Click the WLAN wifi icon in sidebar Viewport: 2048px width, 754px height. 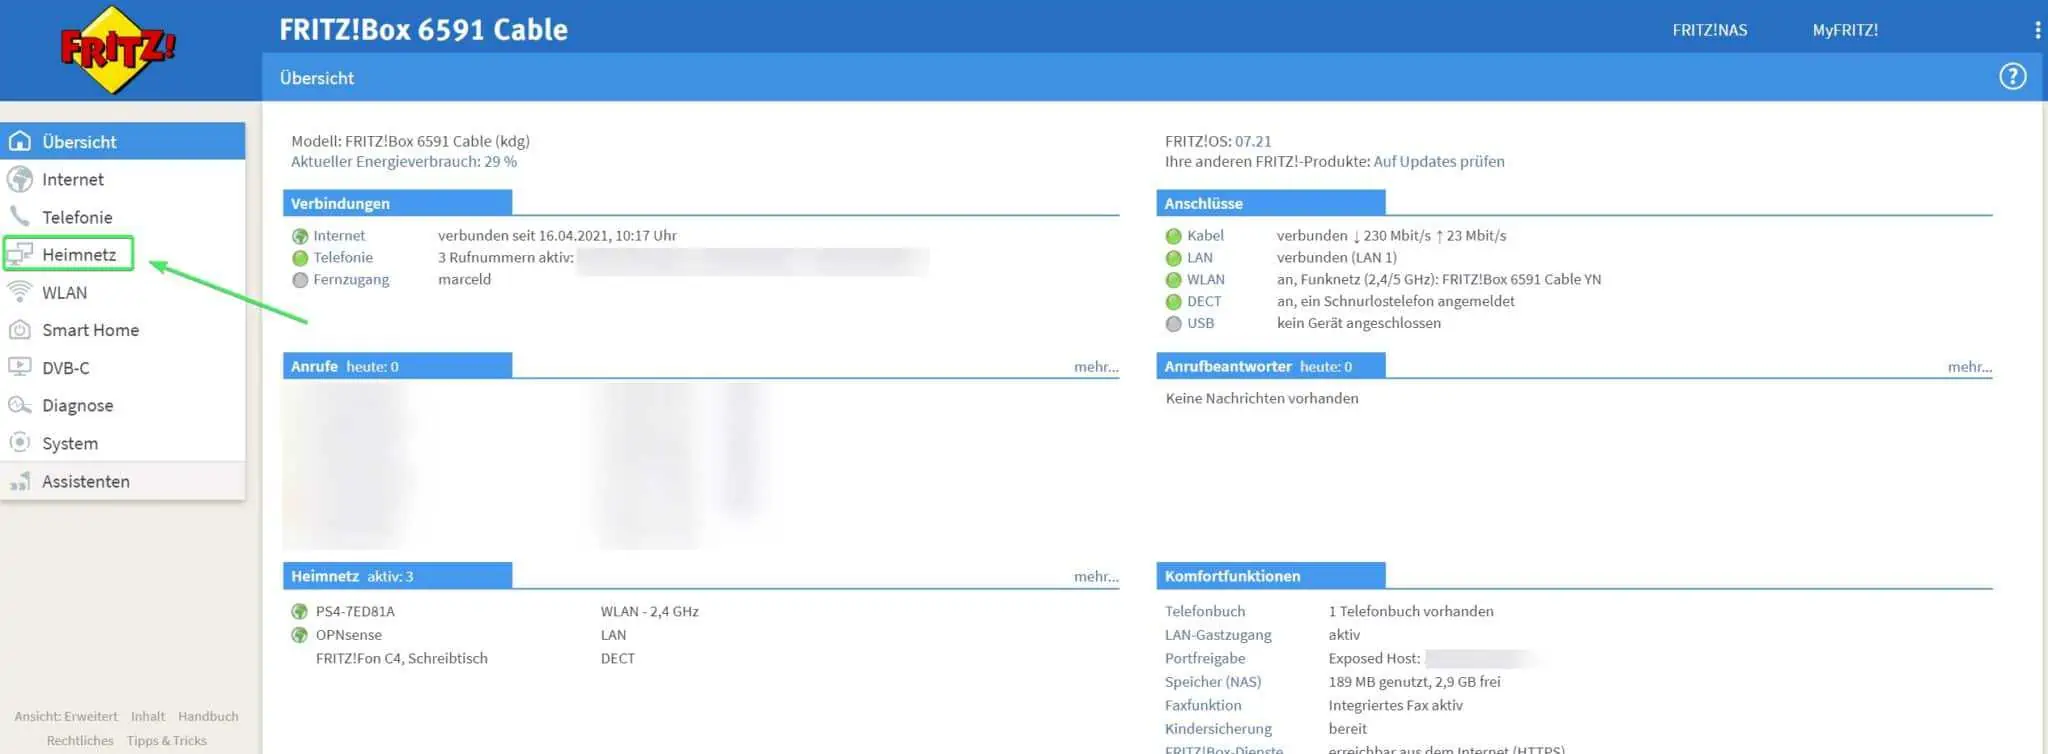pos(20,292)
